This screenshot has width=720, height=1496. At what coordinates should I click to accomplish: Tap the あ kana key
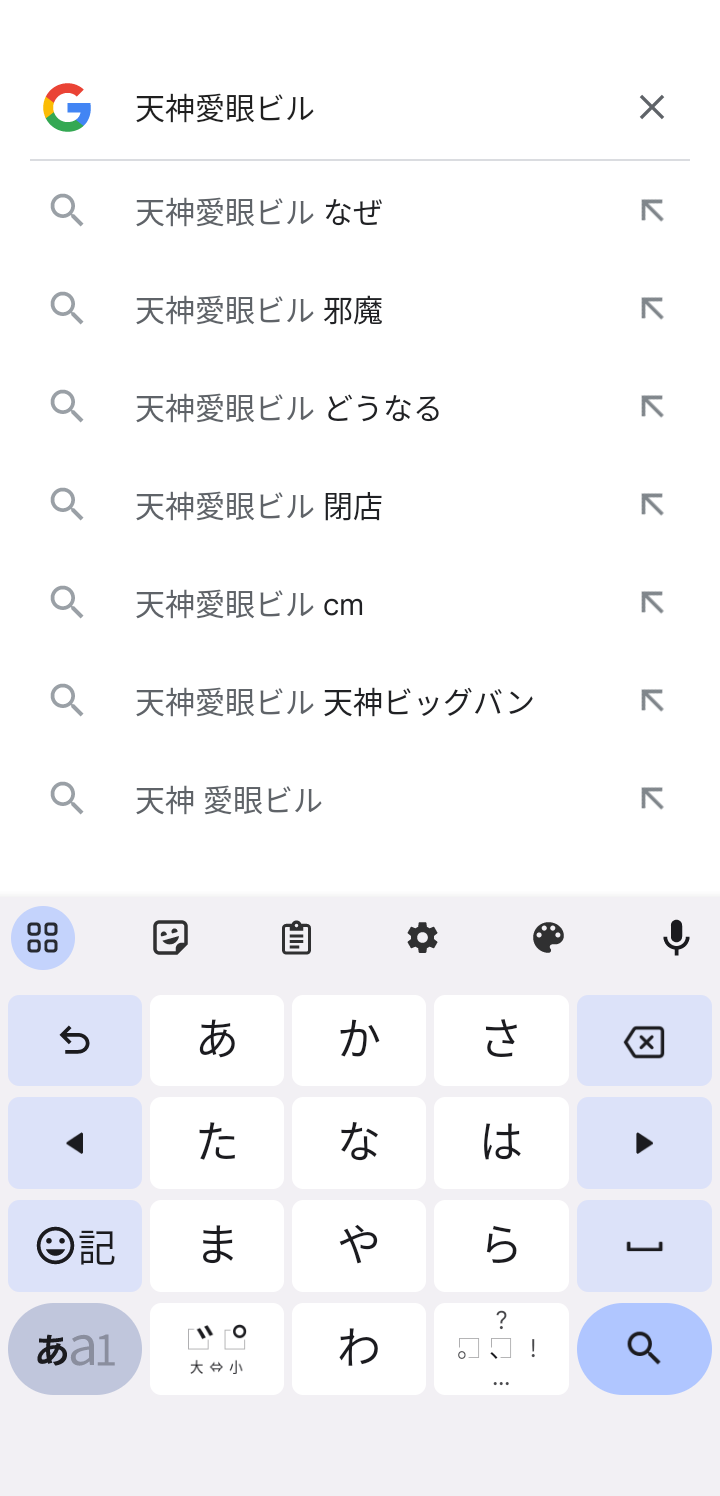217,1041
